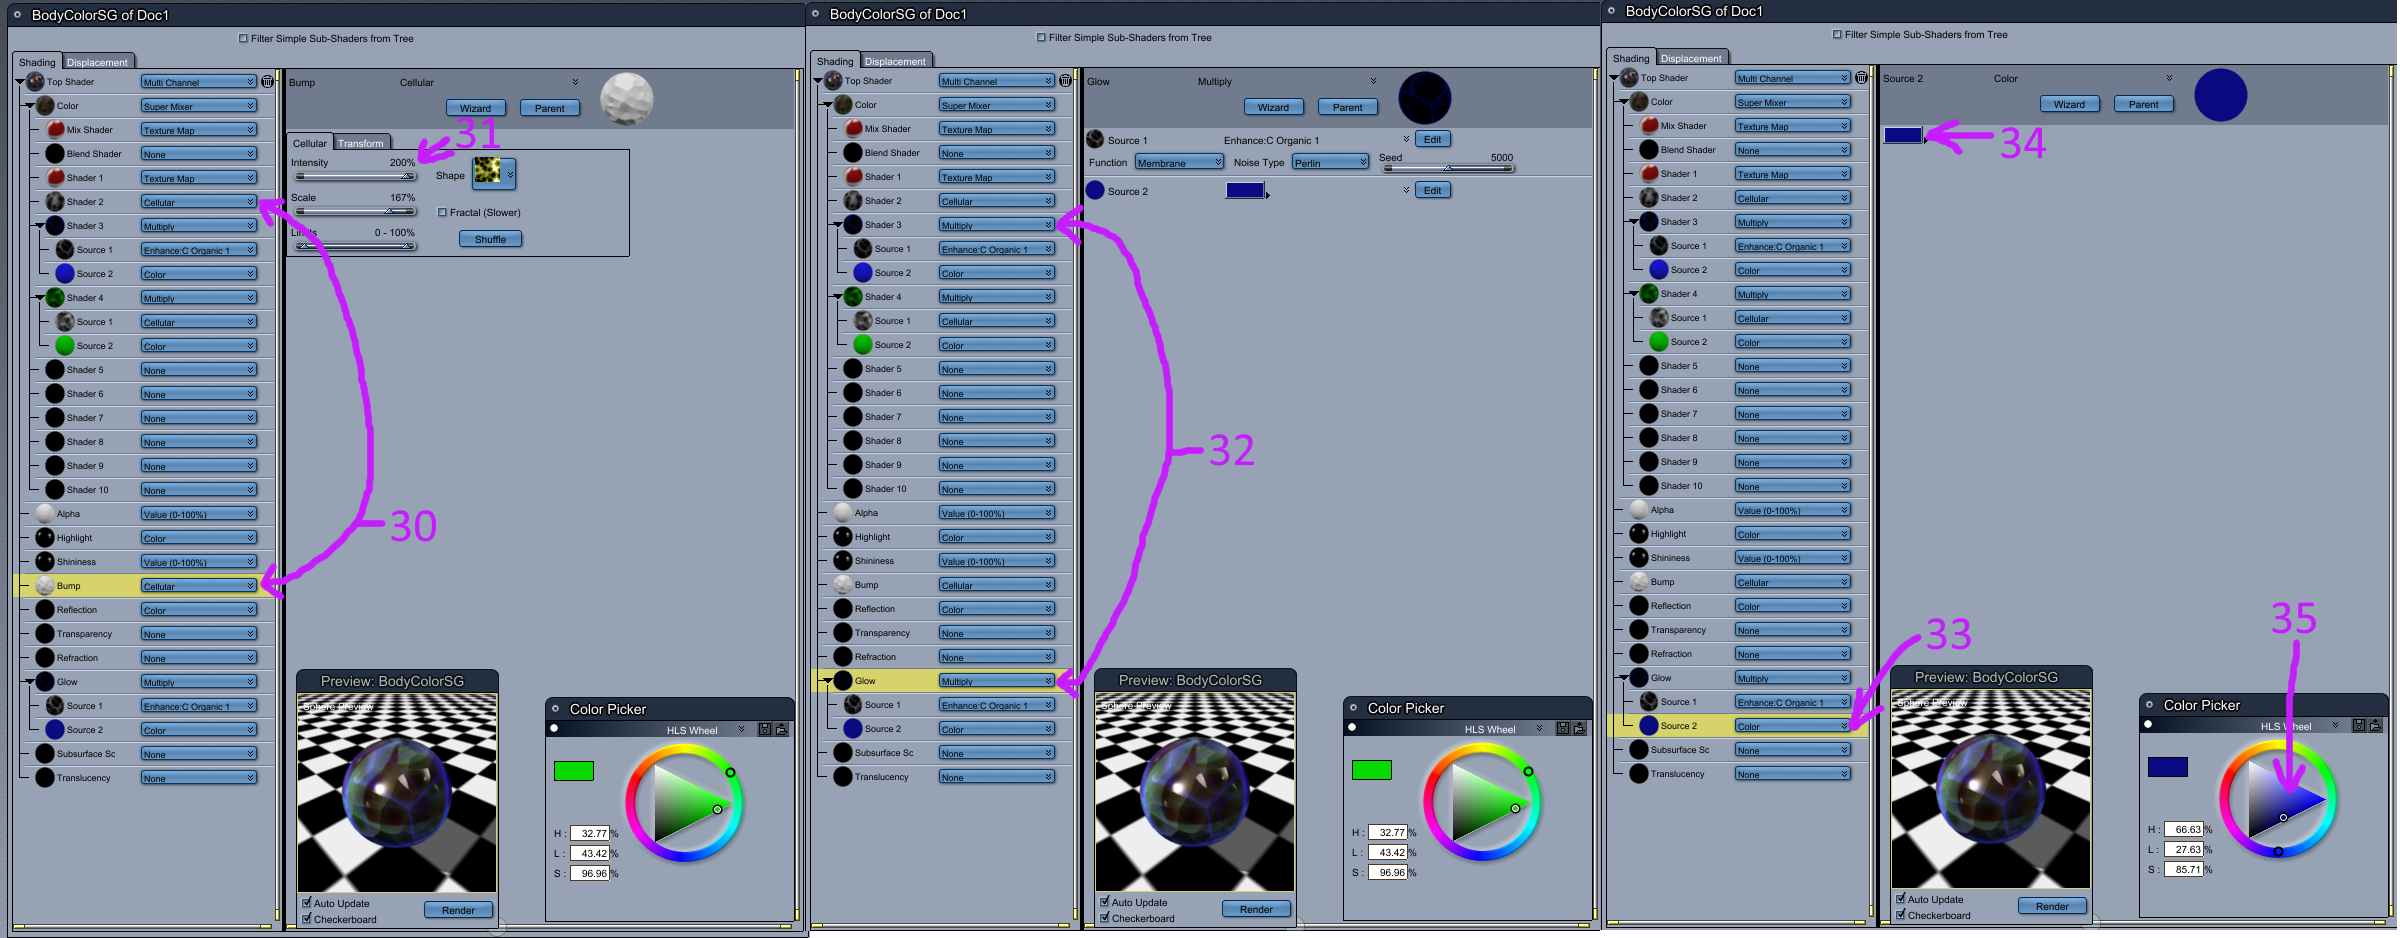Image resolution: width=2400 pixels, height=938 pixels.
Task: Toggle Checkerboard in the right preview
Action: (1901, 915)
